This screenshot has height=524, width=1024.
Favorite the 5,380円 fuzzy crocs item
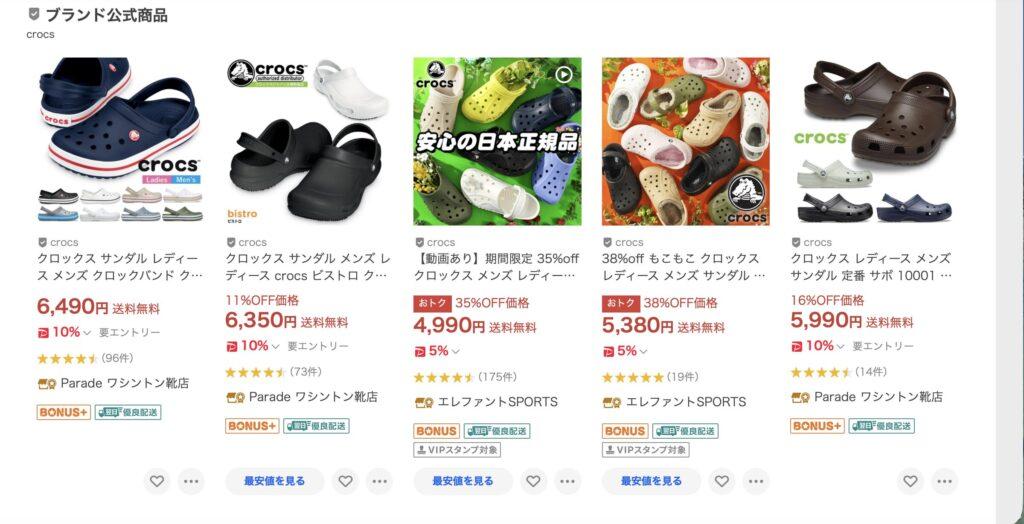722,482
